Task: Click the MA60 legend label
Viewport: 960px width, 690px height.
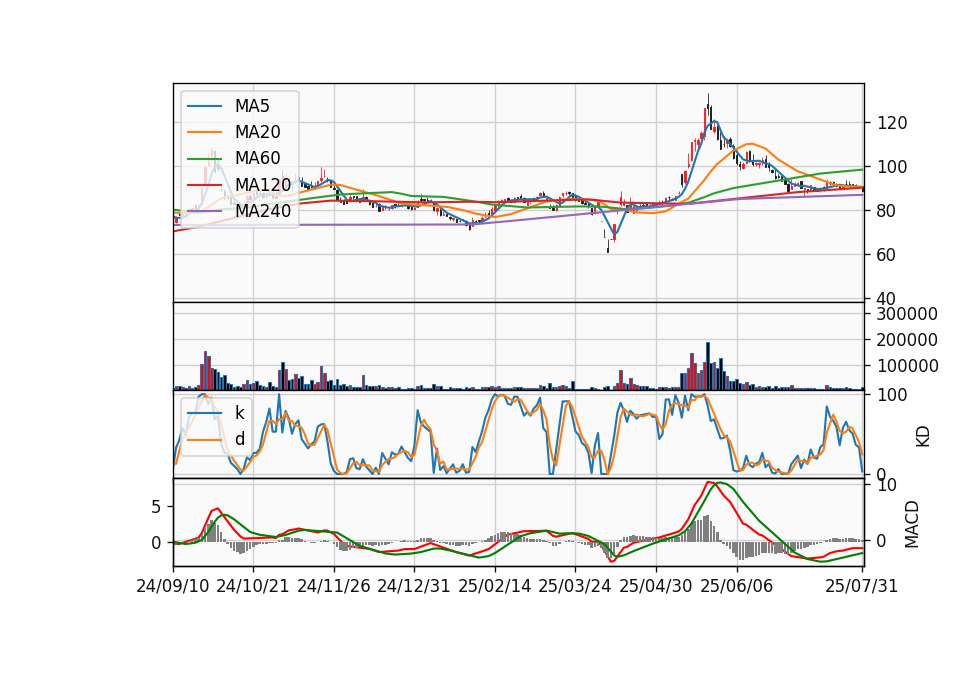Action: pyautogui.click(x=258, y=159)
